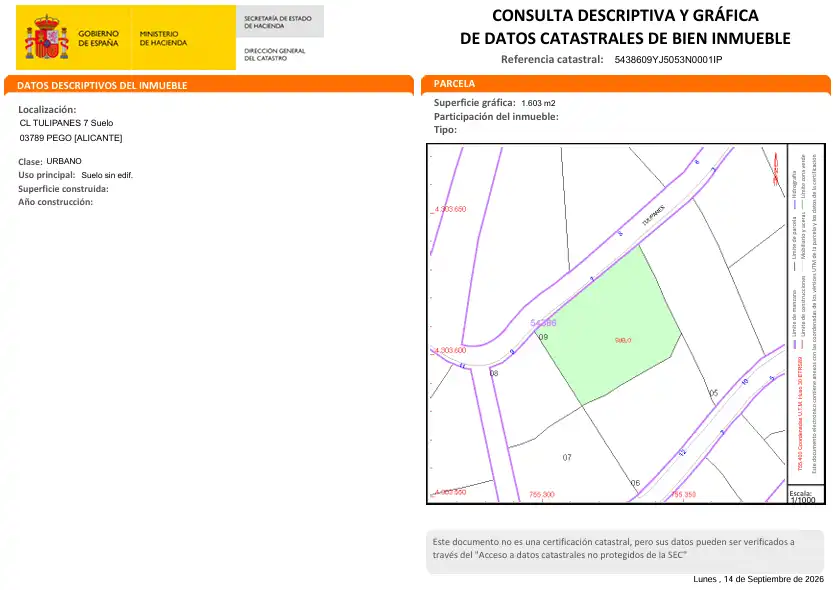Click the orange "PARCELA" header
Screen dimensions: 838x590
tap(454, 83)
